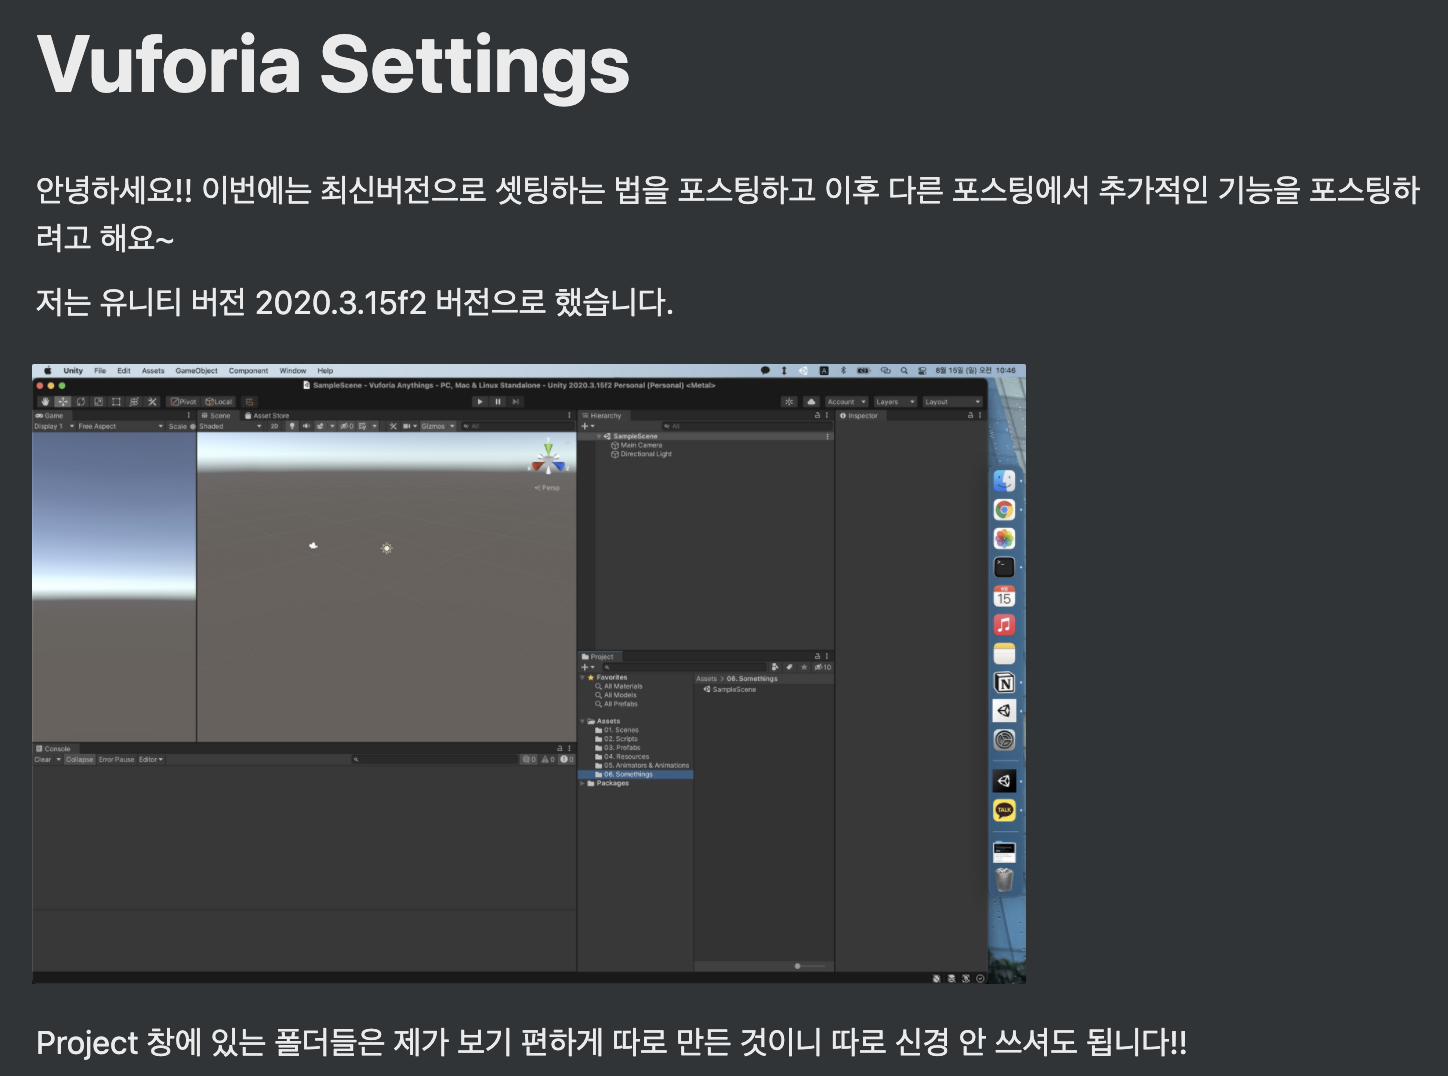Click the Console Clear button
The image size is (1448, 1076).
43,759
